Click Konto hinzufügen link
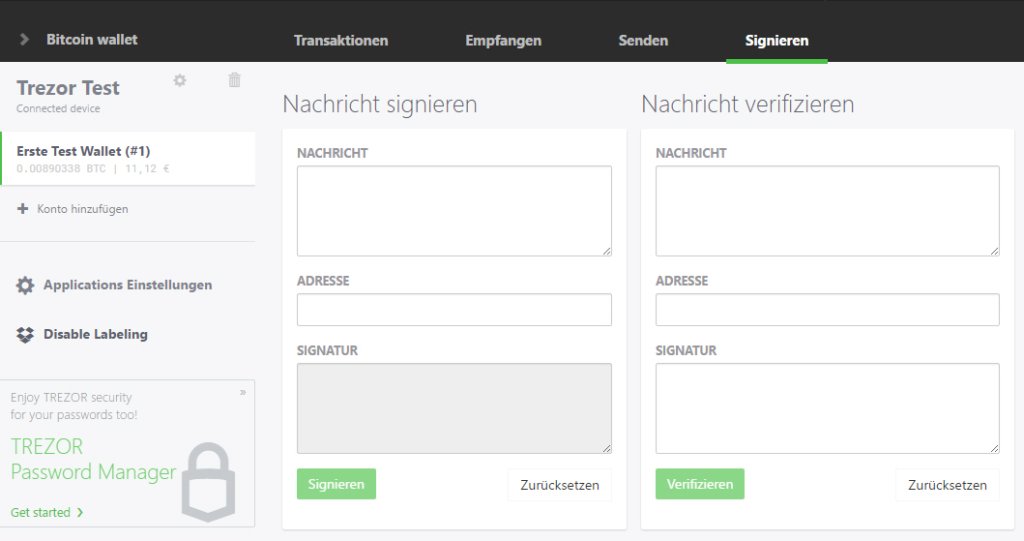 point(82,209)
